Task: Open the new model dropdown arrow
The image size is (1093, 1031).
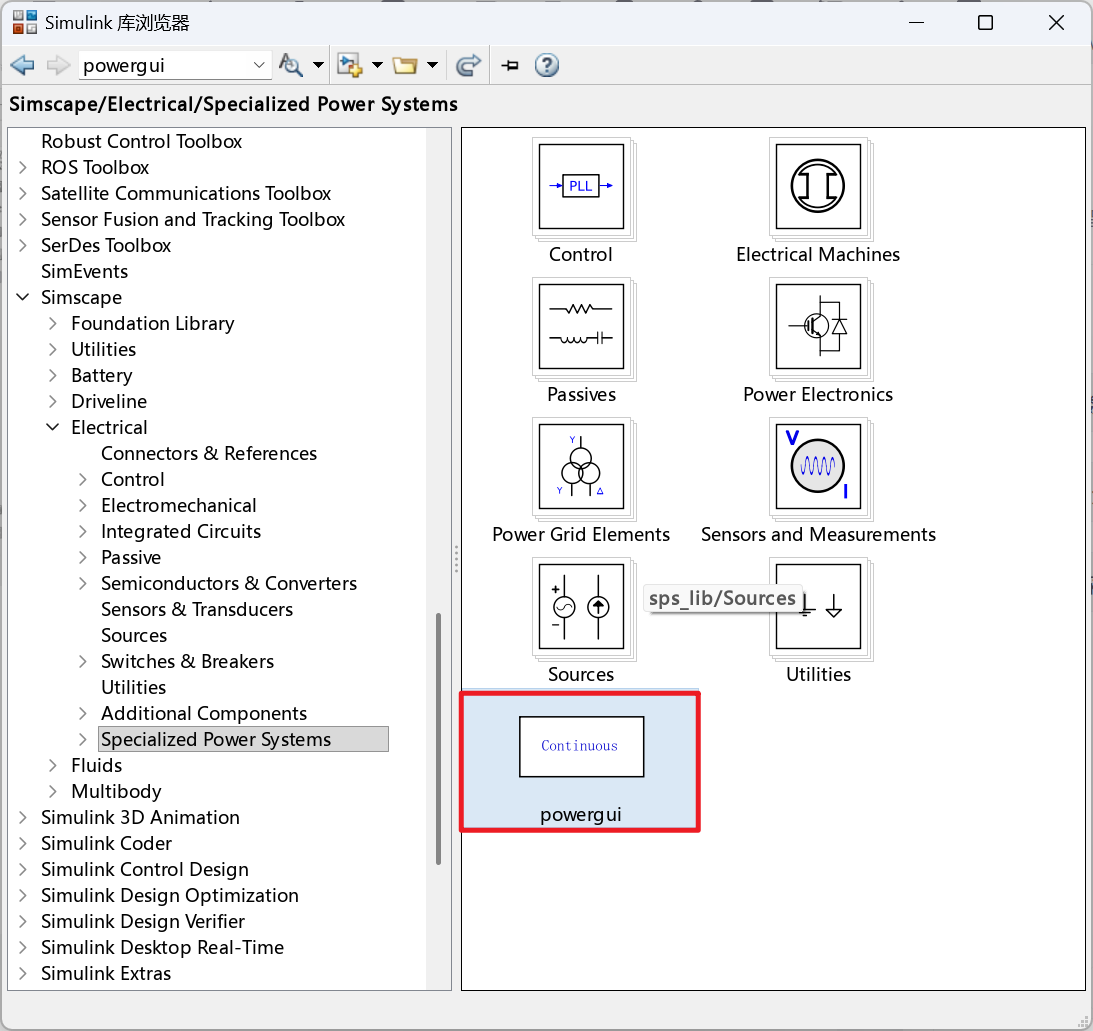Action: click(x=377, y=66)
